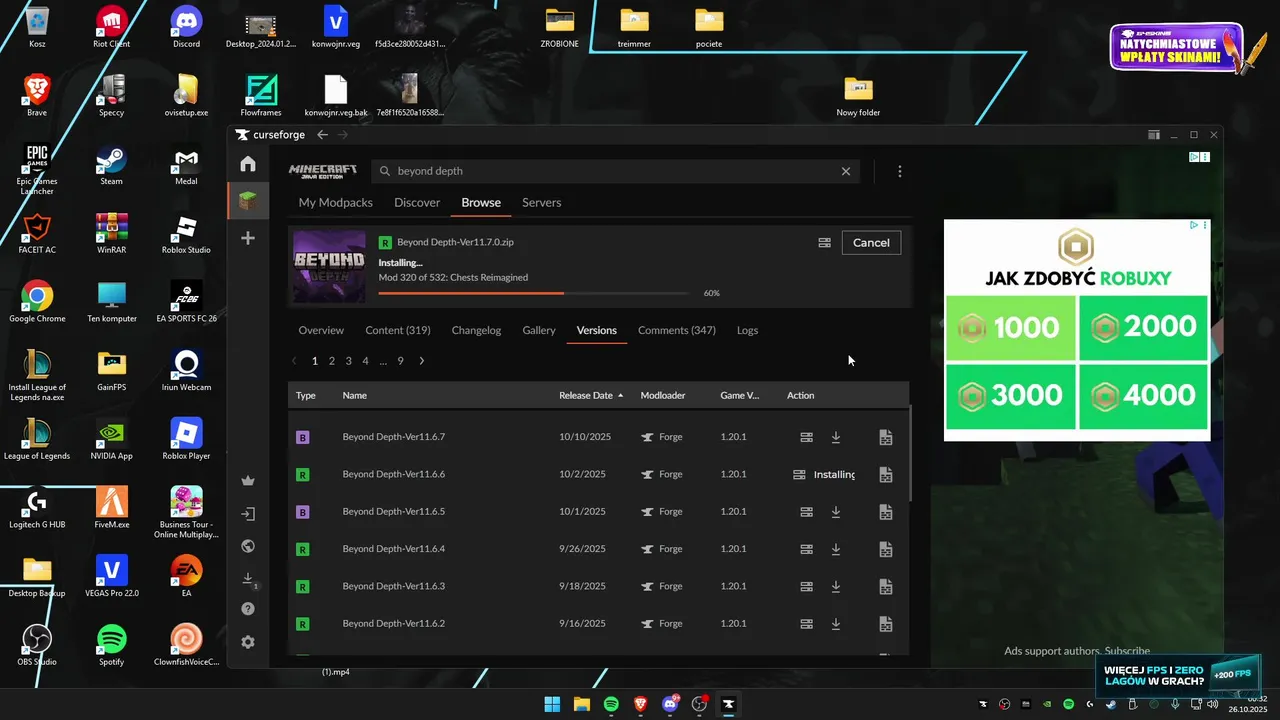Viewport: 1280px width, 720px height.
Task: Select the Roblox Studio desktop shortcut
Action: click(x=186, y=234)
